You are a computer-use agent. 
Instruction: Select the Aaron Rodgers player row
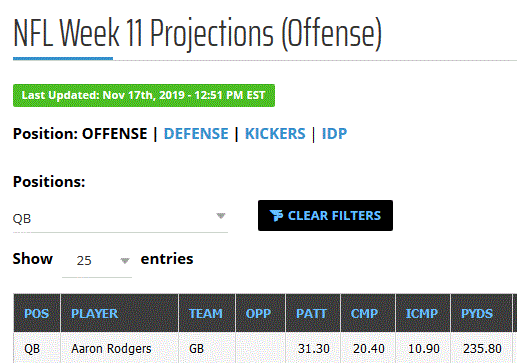pyautogui.click(x=265, y=348)
